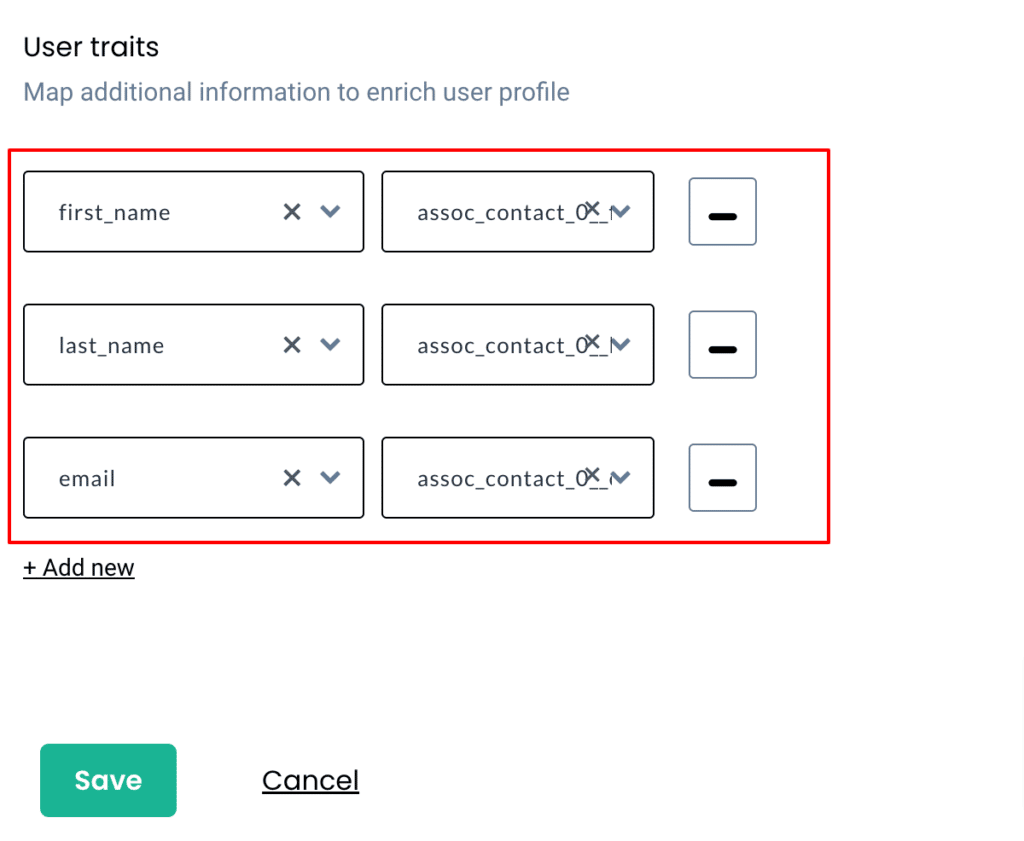Open assoc_contact dropdown in email row

point(620,478)
